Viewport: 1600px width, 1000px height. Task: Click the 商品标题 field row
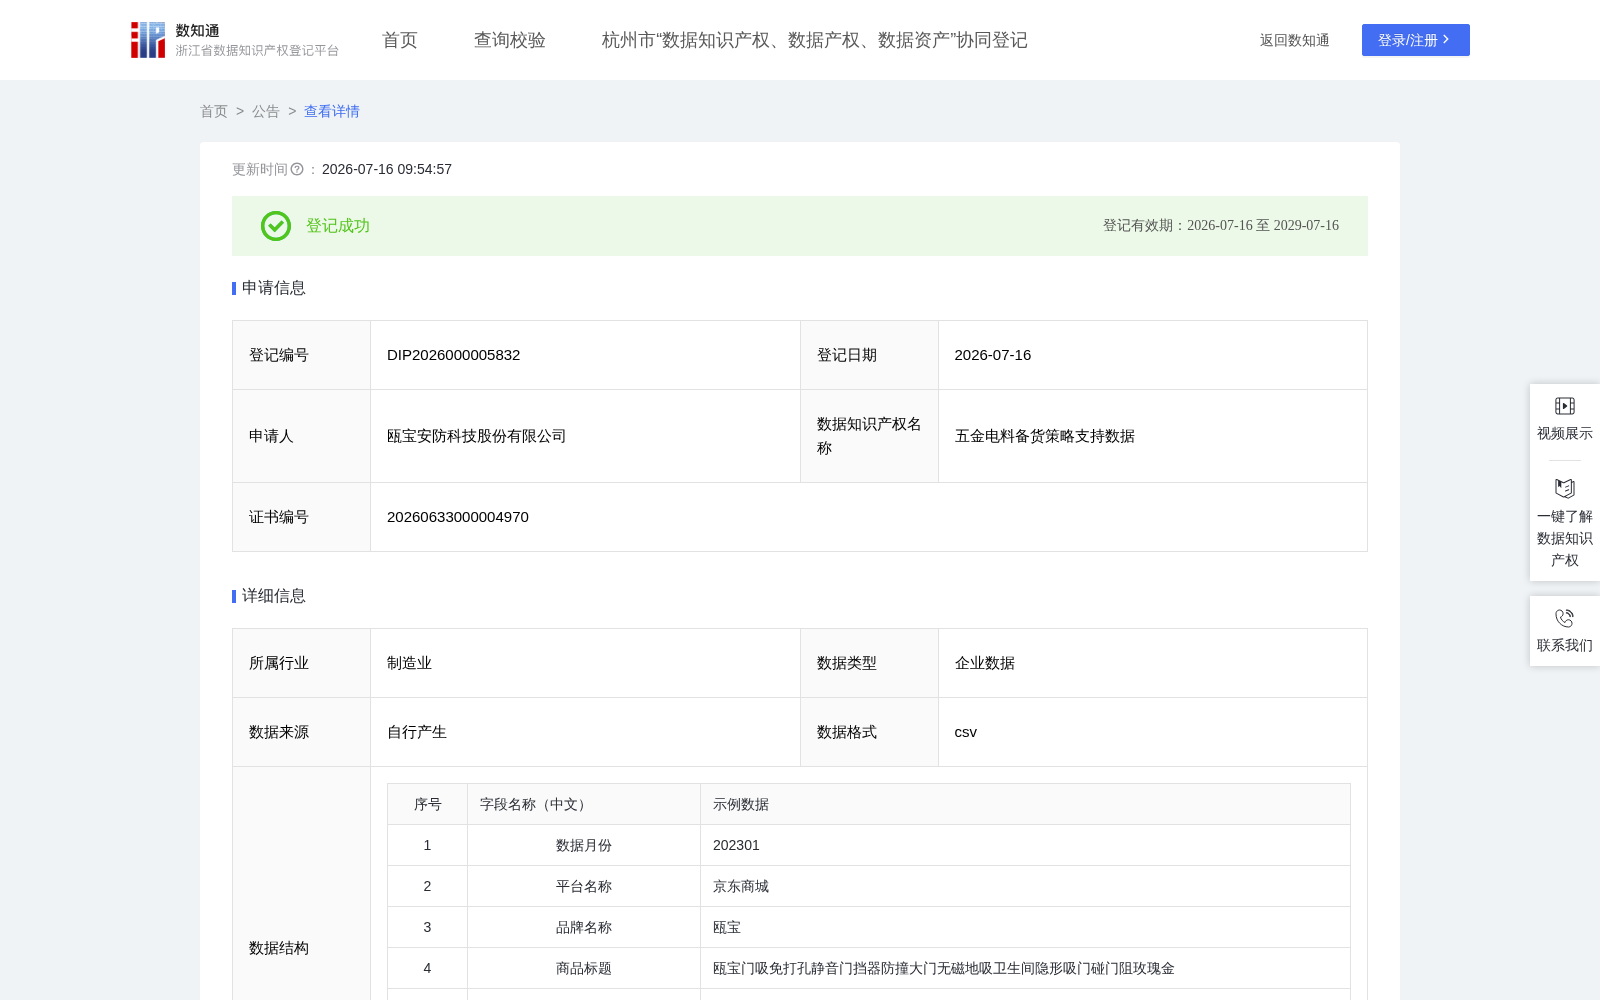coord(869,968)
